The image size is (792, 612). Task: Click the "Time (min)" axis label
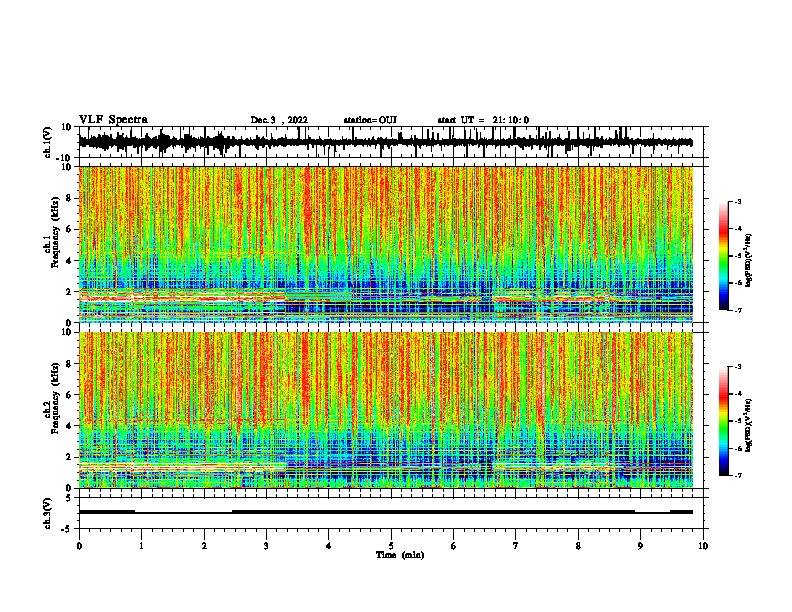(x=400, y=555)
